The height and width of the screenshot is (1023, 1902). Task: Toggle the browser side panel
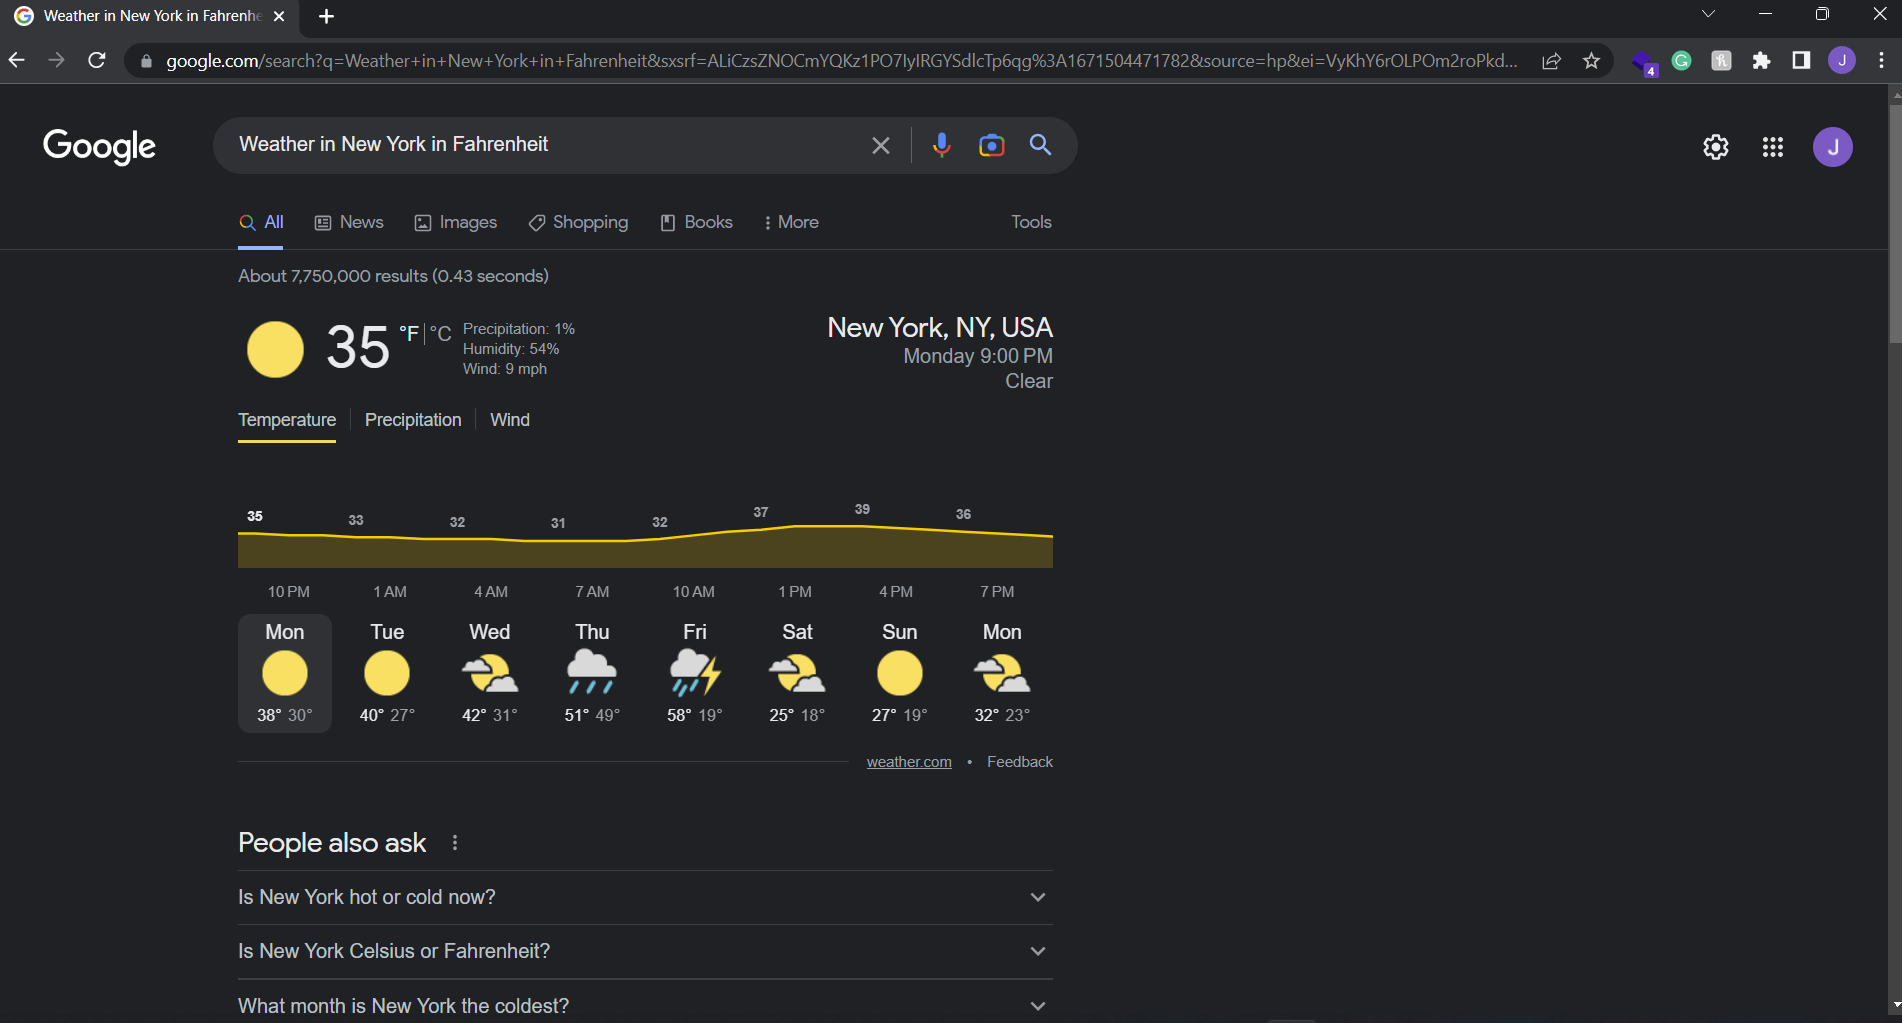tap(1801, 61)
